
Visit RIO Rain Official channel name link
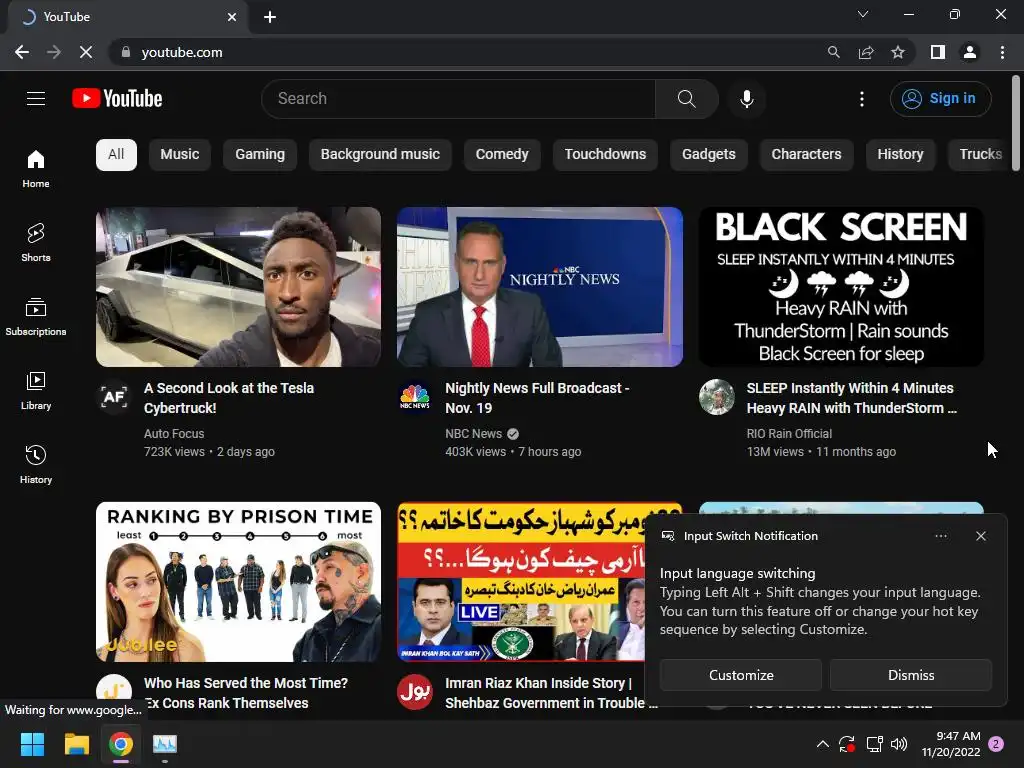point(789,434)
